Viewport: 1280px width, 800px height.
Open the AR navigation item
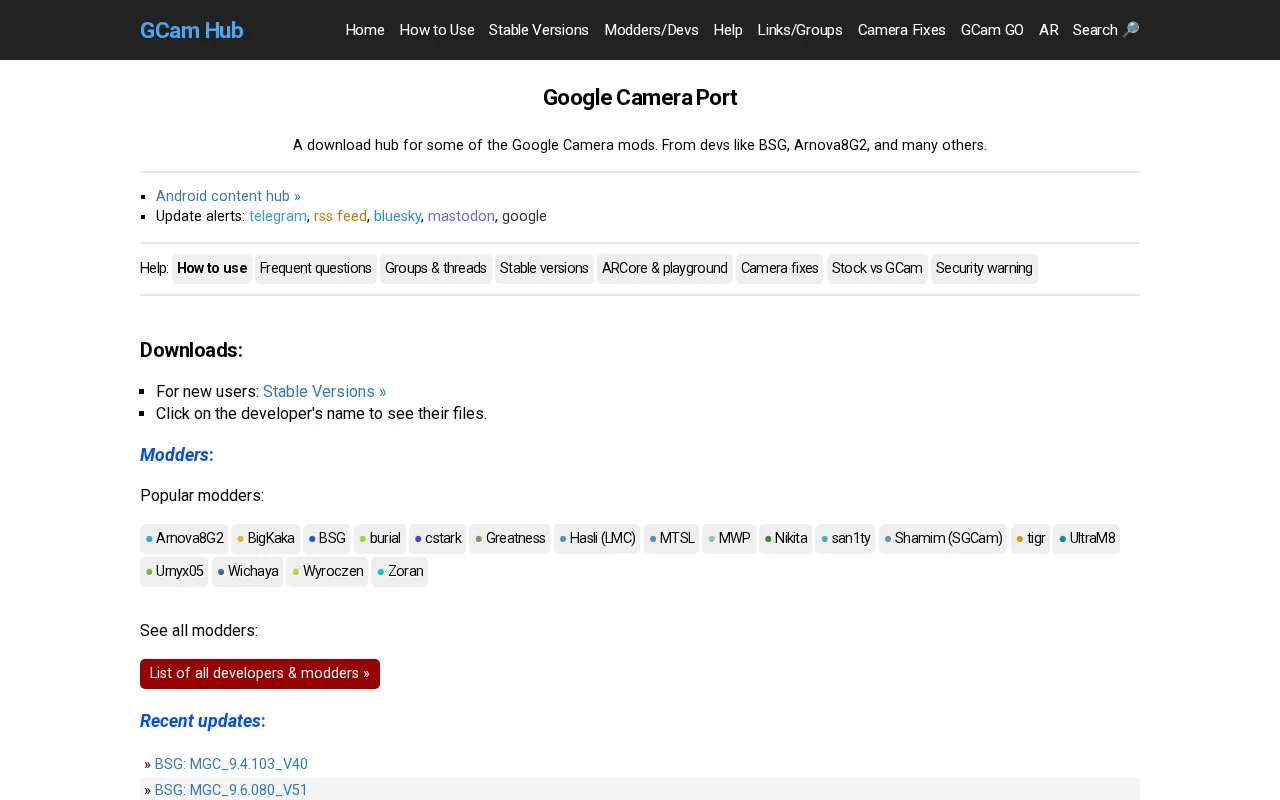click(1048, 30)
